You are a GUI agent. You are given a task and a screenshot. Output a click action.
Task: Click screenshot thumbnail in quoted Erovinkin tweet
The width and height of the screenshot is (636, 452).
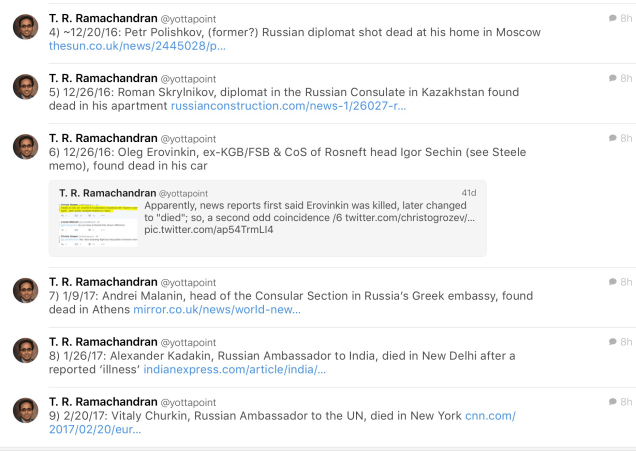coord(98,223)
